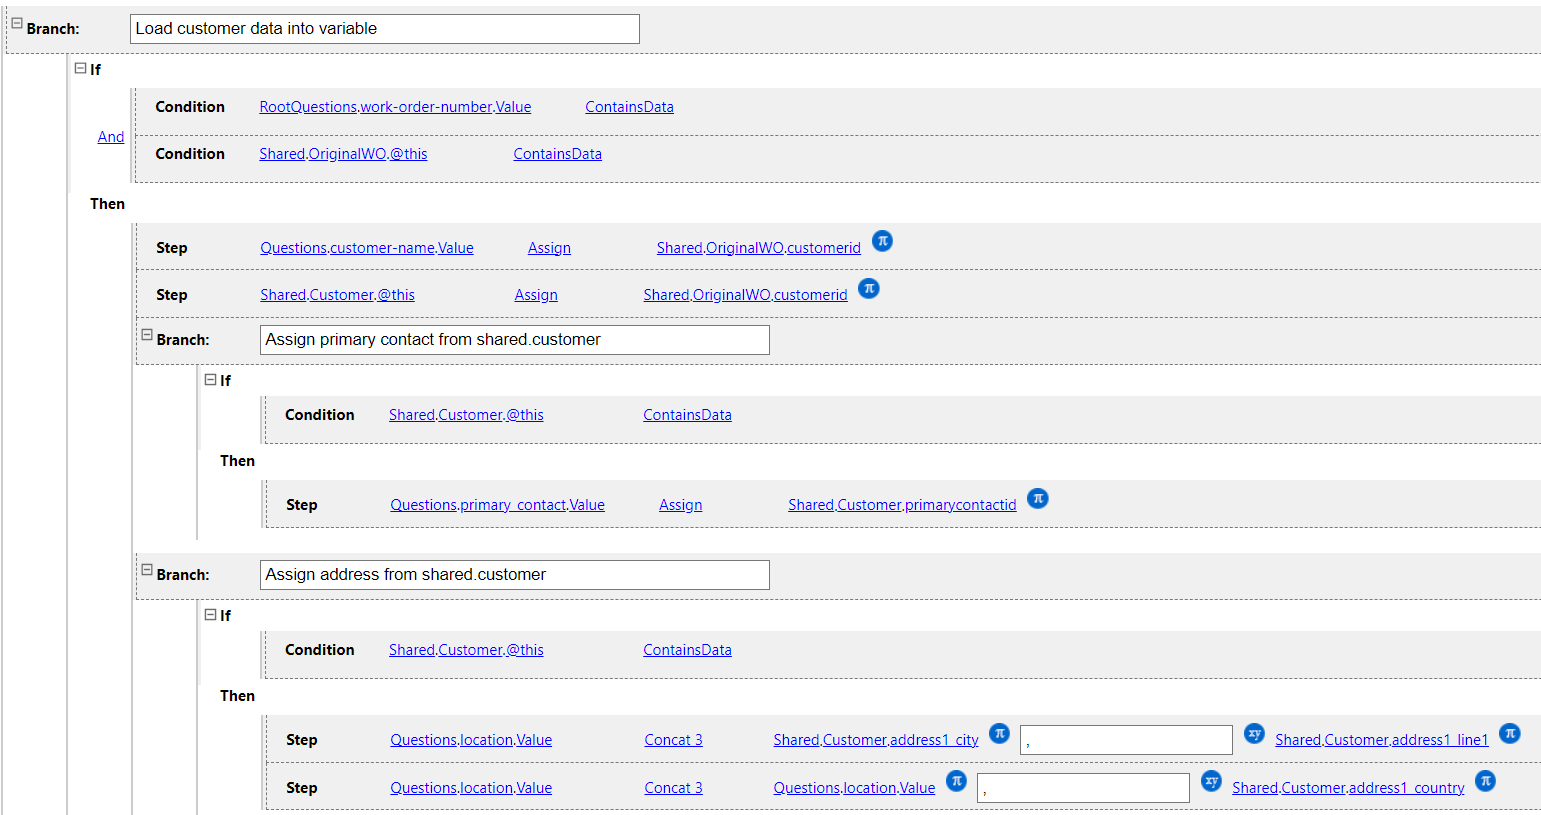Click pi icon in Shared.Customer.@this assign step
Image resolution: width=1541 pixels, height=815 pixels.
tap(869, 288)
